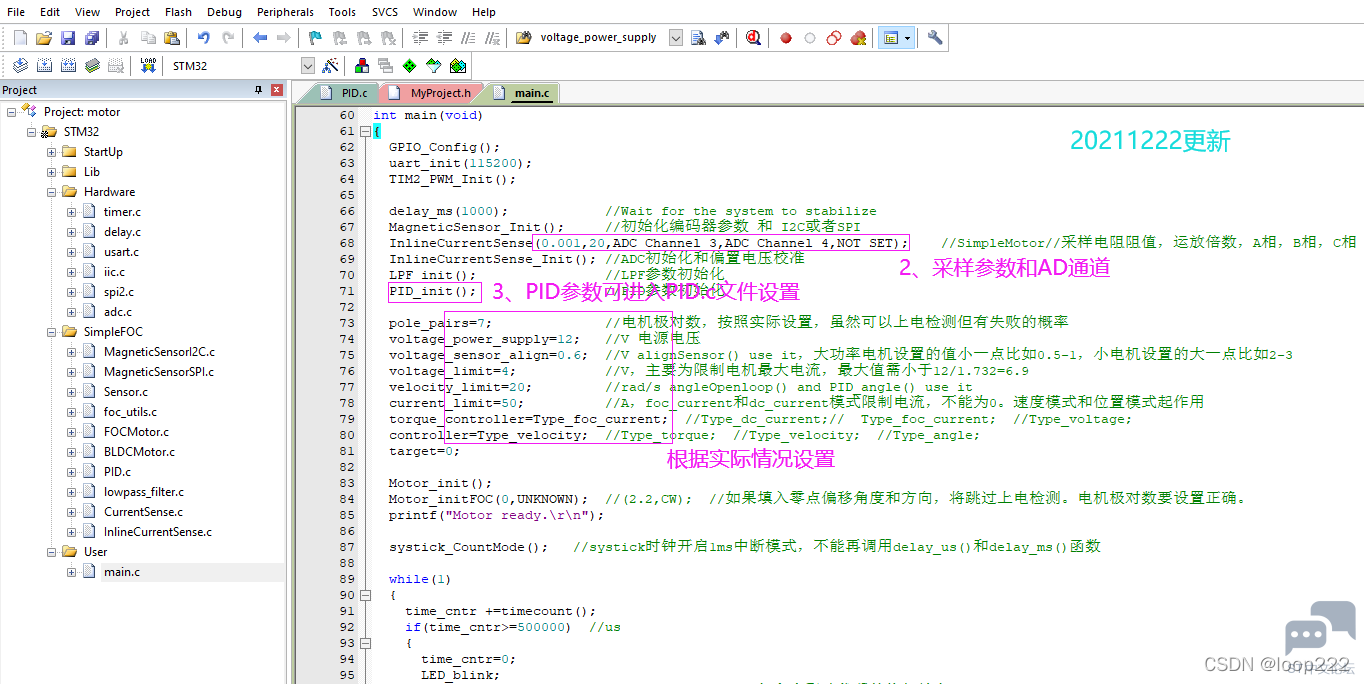The image size is (1364, 684).
Task: Toggle auto-hide pin on Project panel
Action: tap(260, 90)
